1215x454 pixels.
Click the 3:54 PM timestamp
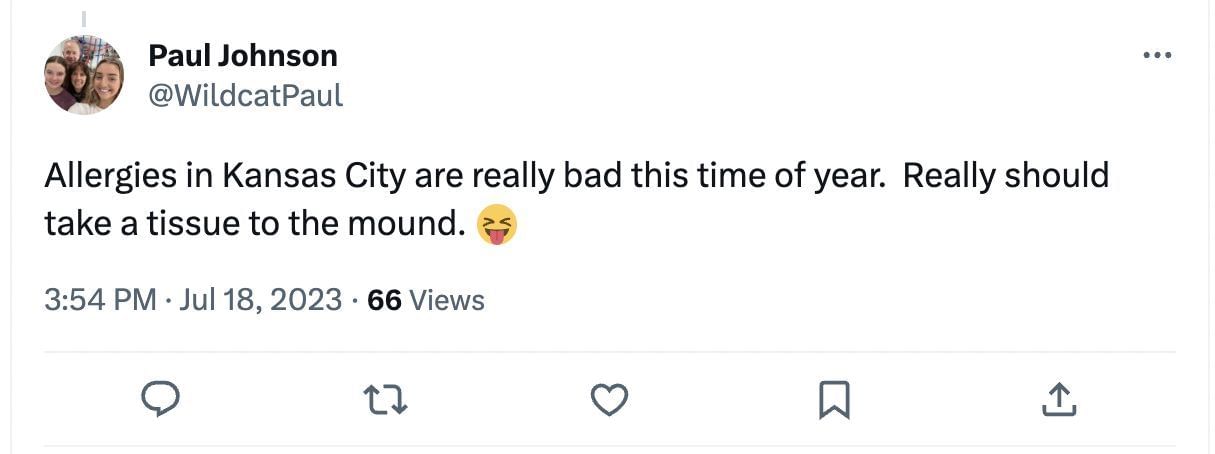(x=100, y=300)
